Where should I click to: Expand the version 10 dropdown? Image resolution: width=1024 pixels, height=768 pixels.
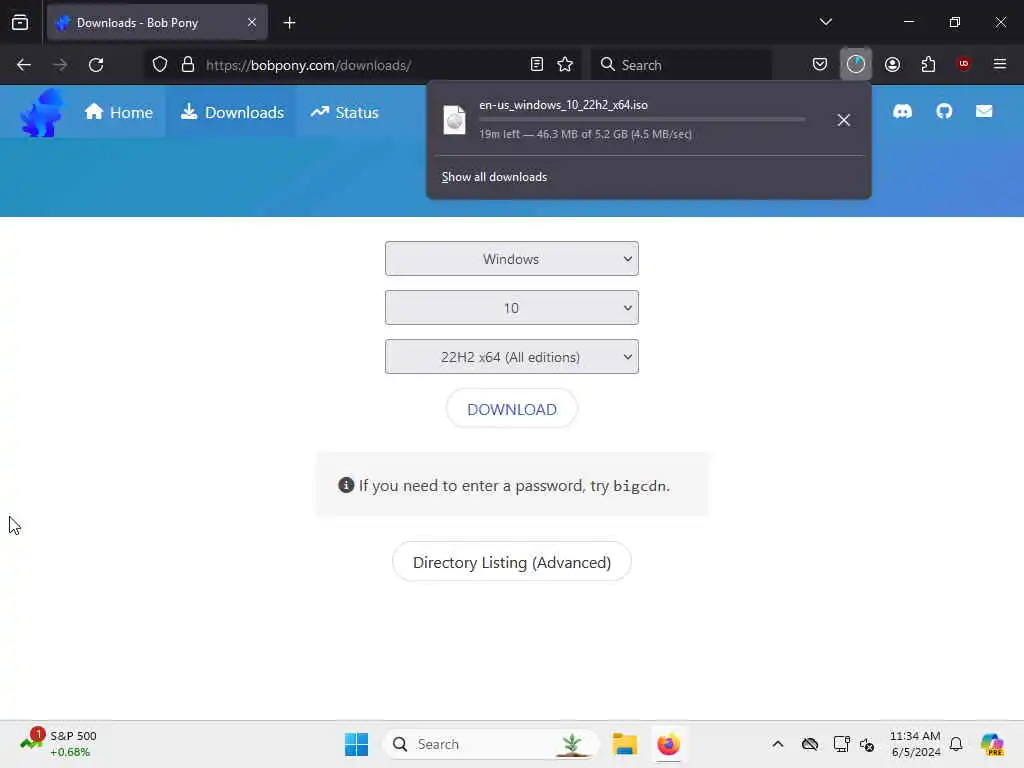[x=512, y=308]
